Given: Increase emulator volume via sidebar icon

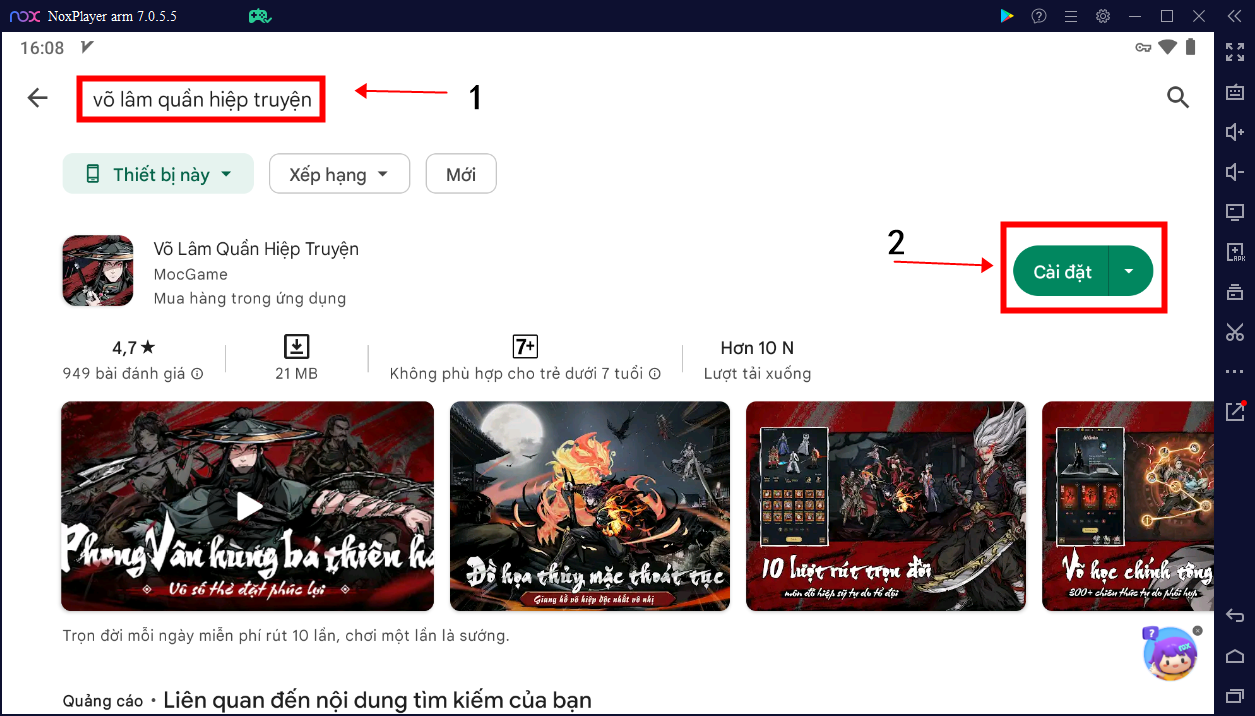Looking at the screenshot, I should (1234, 131).
